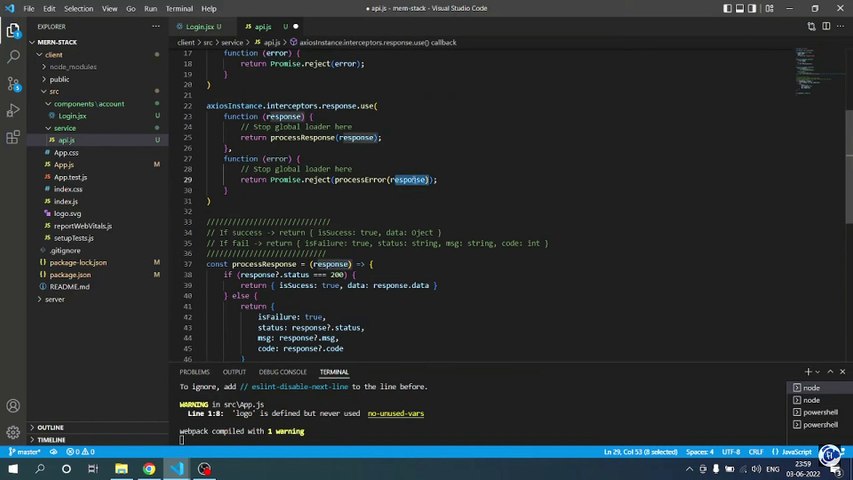Switch to the DEBUG CONSOLE tab

(x=282, y=372)
